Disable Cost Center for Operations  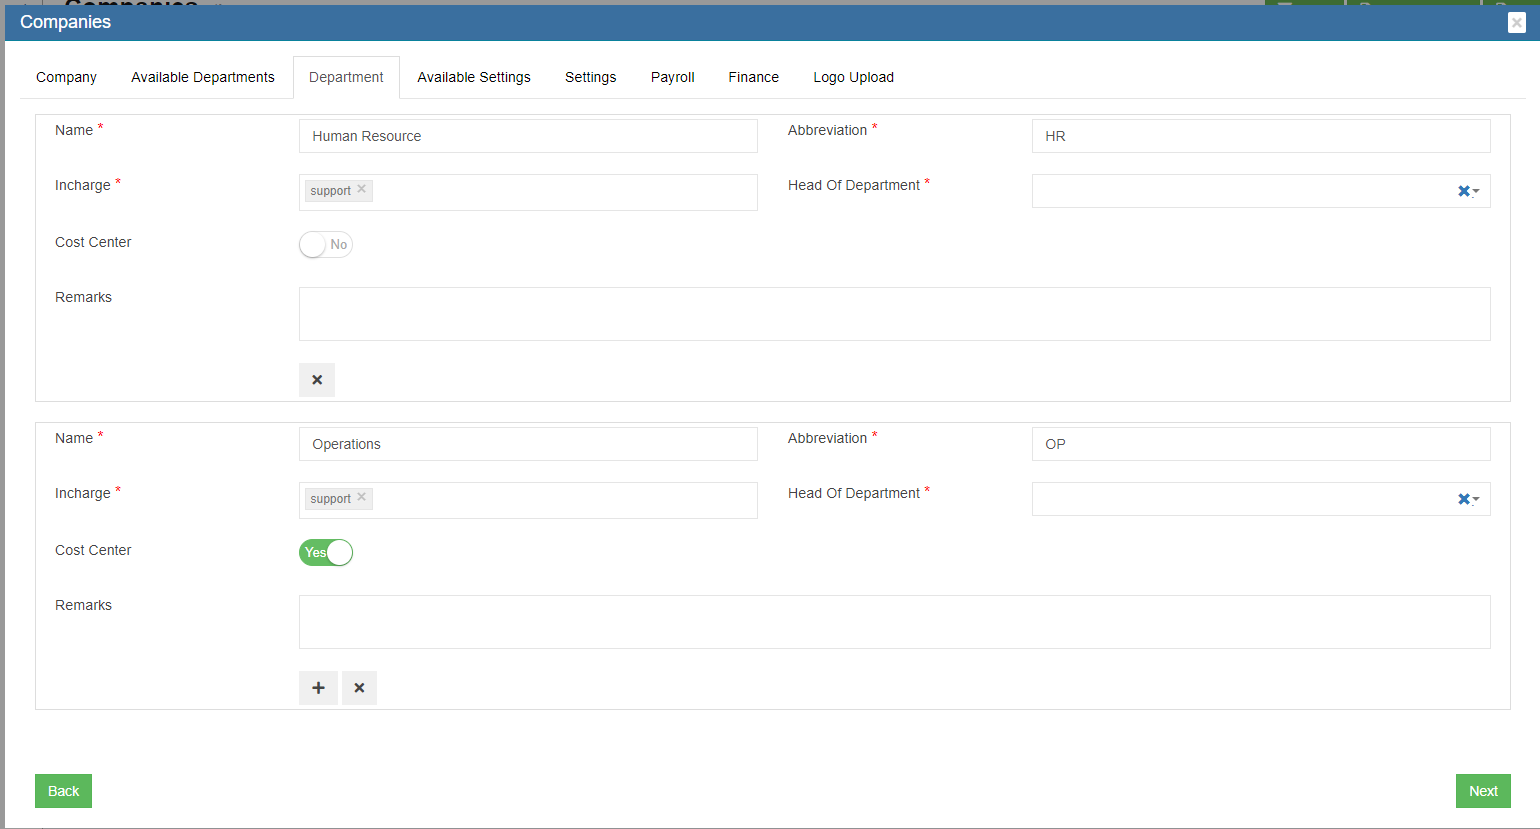click(326, 553)
